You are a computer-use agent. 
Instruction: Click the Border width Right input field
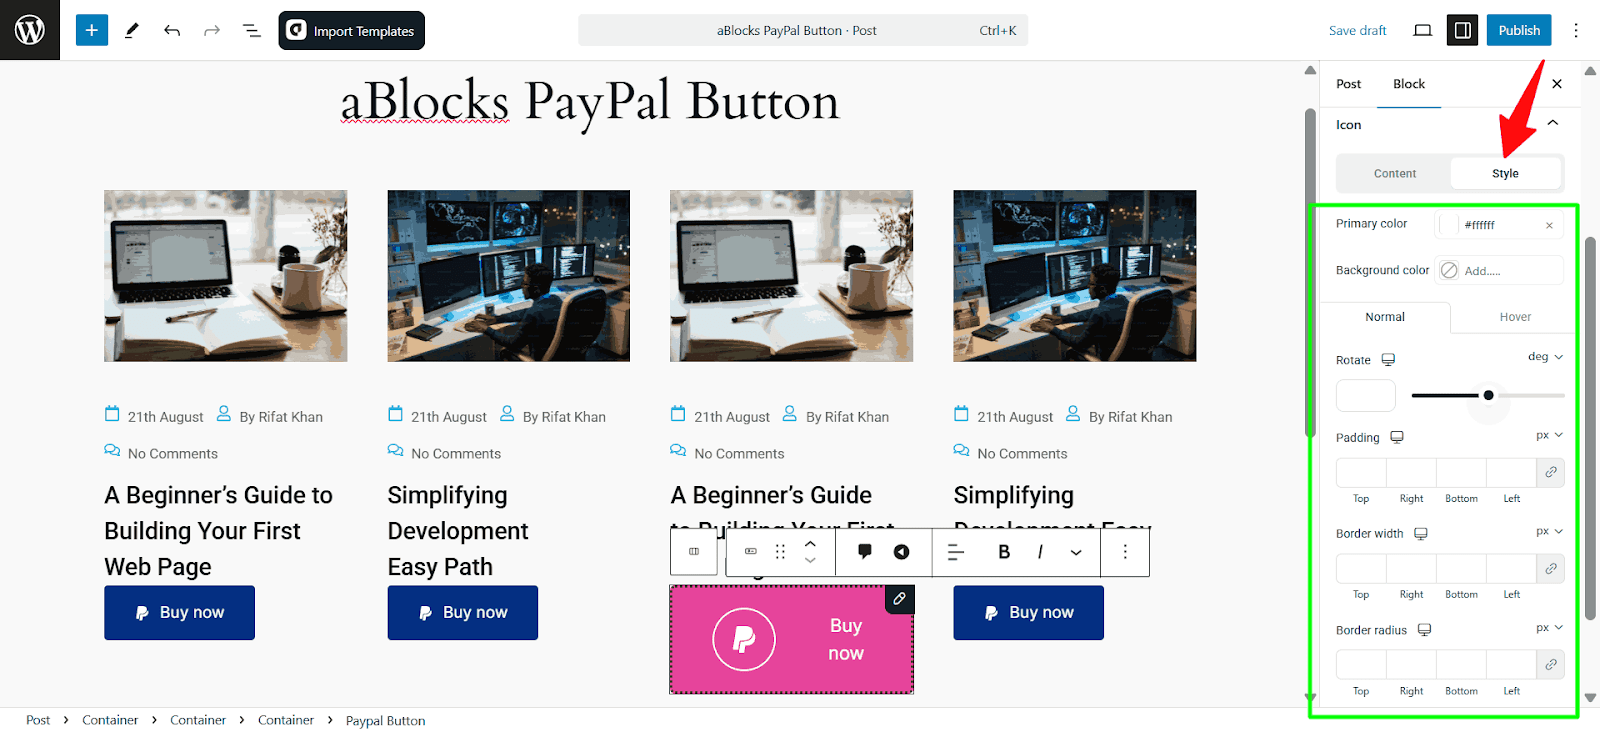tap(1411, 568)
